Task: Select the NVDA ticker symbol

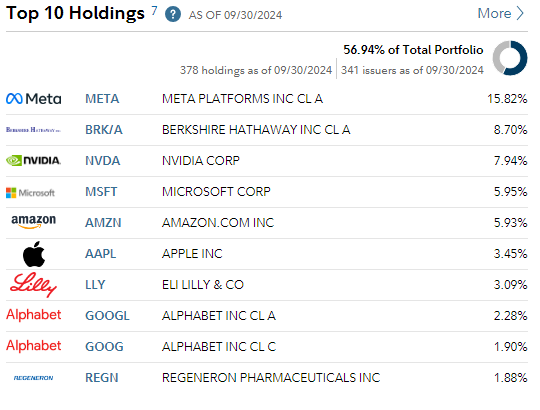Action: point(103,161)
